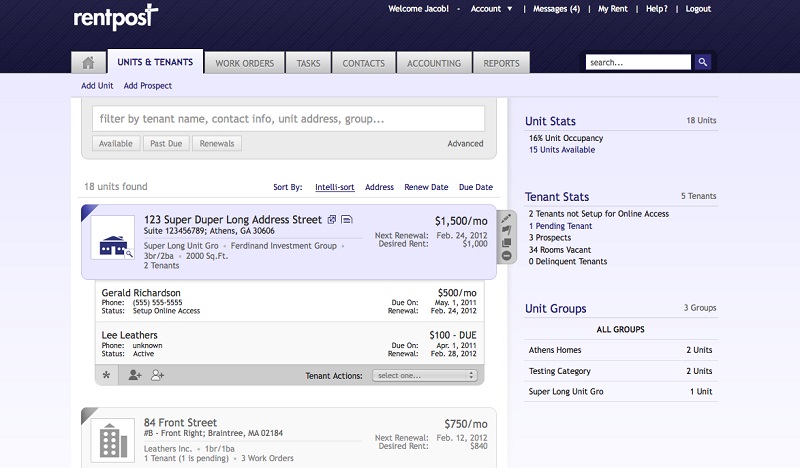Sort units by Address

coord(379,187)
